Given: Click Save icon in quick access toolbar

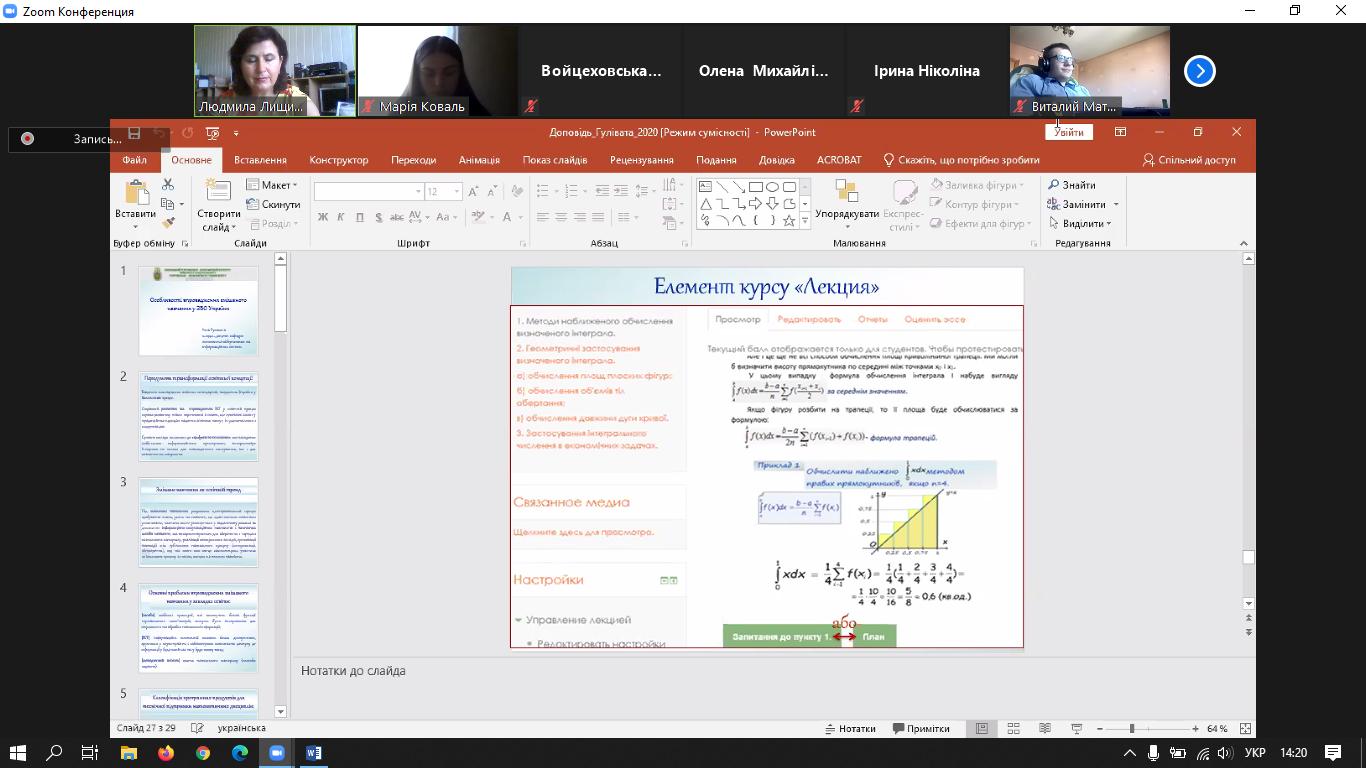Looking at the screenshot, I should [134, 132].
